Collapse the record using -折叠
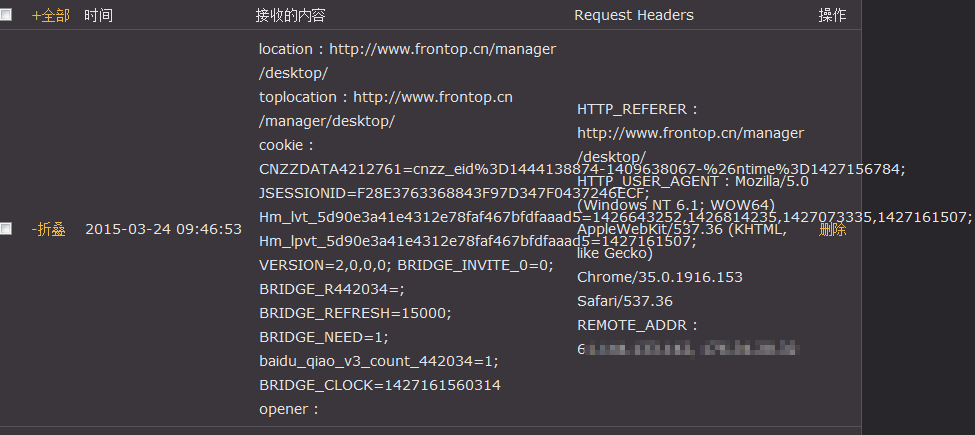This screenshot has width=975, height=435. coord(49,229)
